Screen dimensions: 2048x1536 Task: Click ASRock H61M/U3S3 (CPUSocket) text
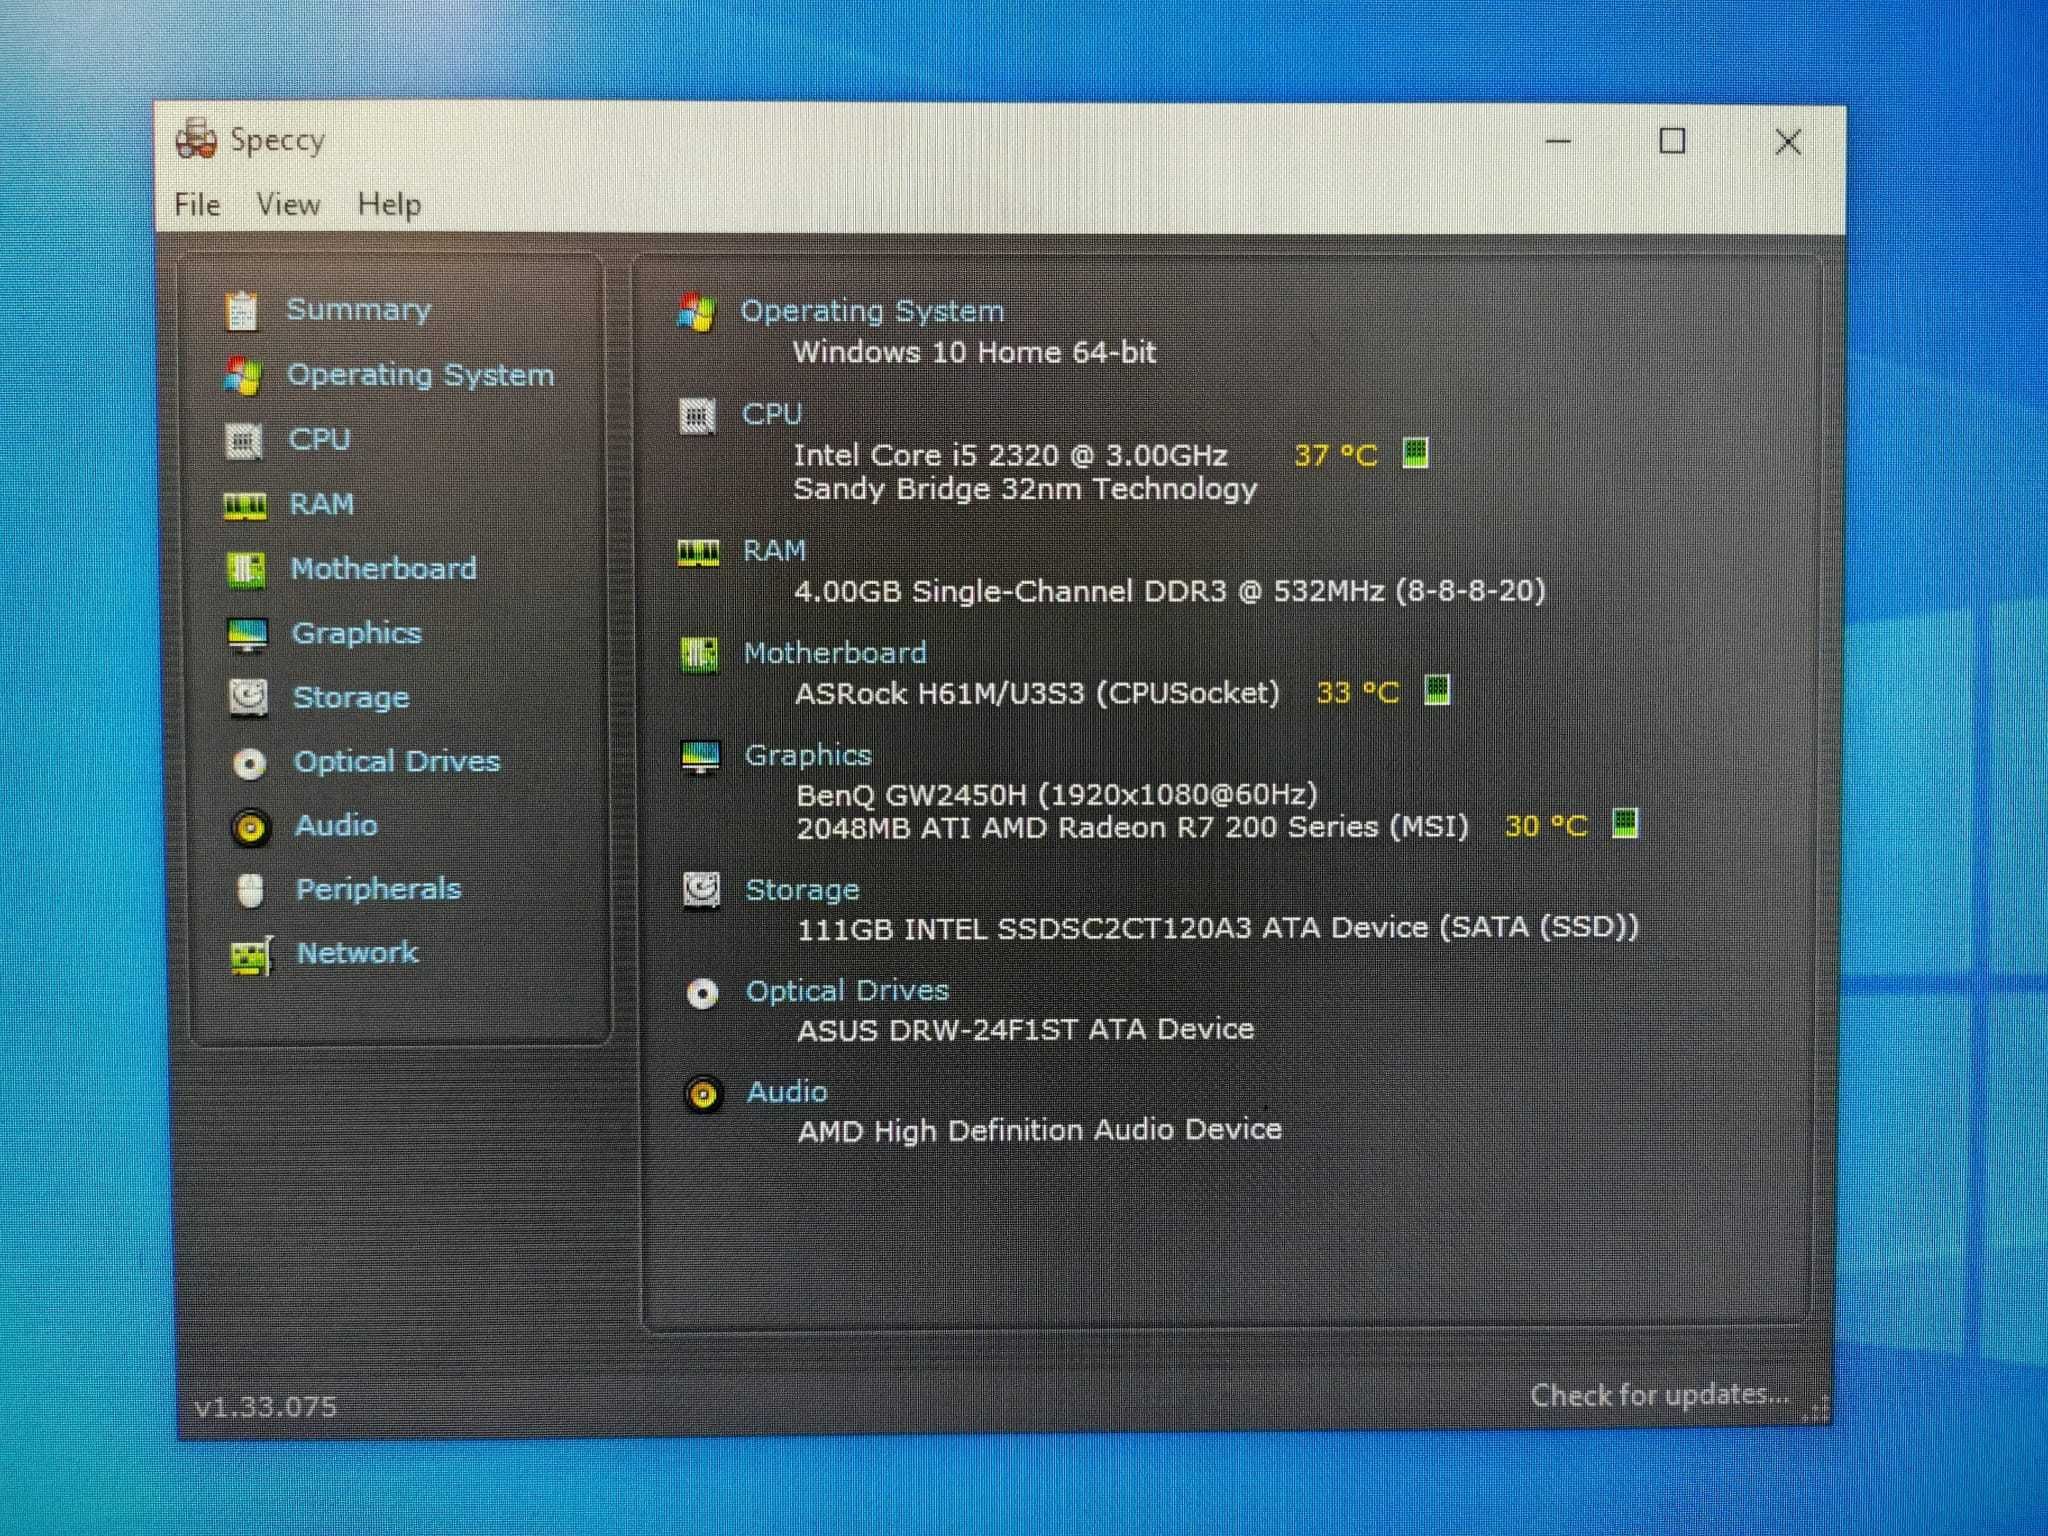point(1037,693)
